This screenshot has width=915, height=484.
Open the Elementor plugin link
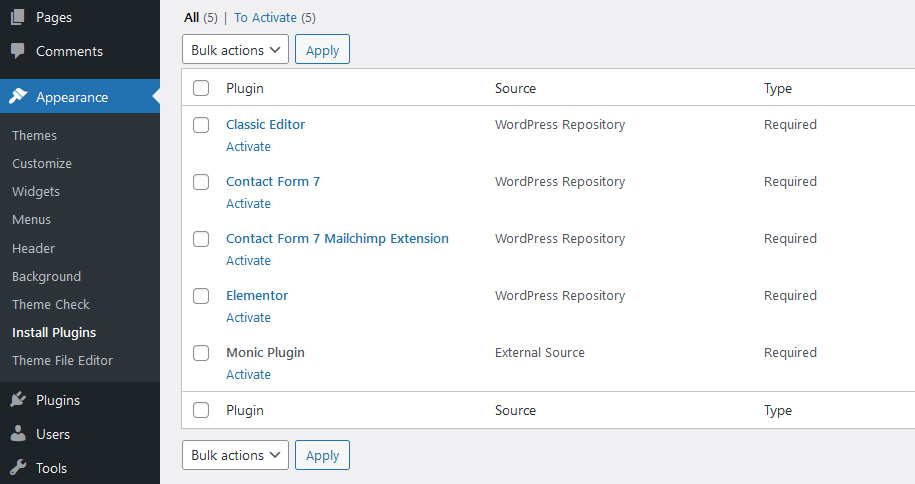(257, 295)
